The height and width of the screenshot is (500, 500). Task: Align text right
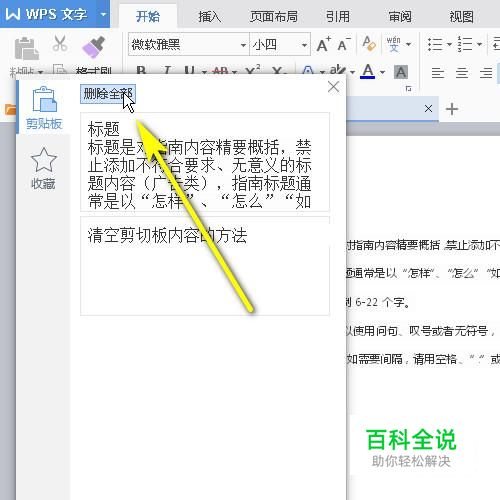(x=486, y=73)
